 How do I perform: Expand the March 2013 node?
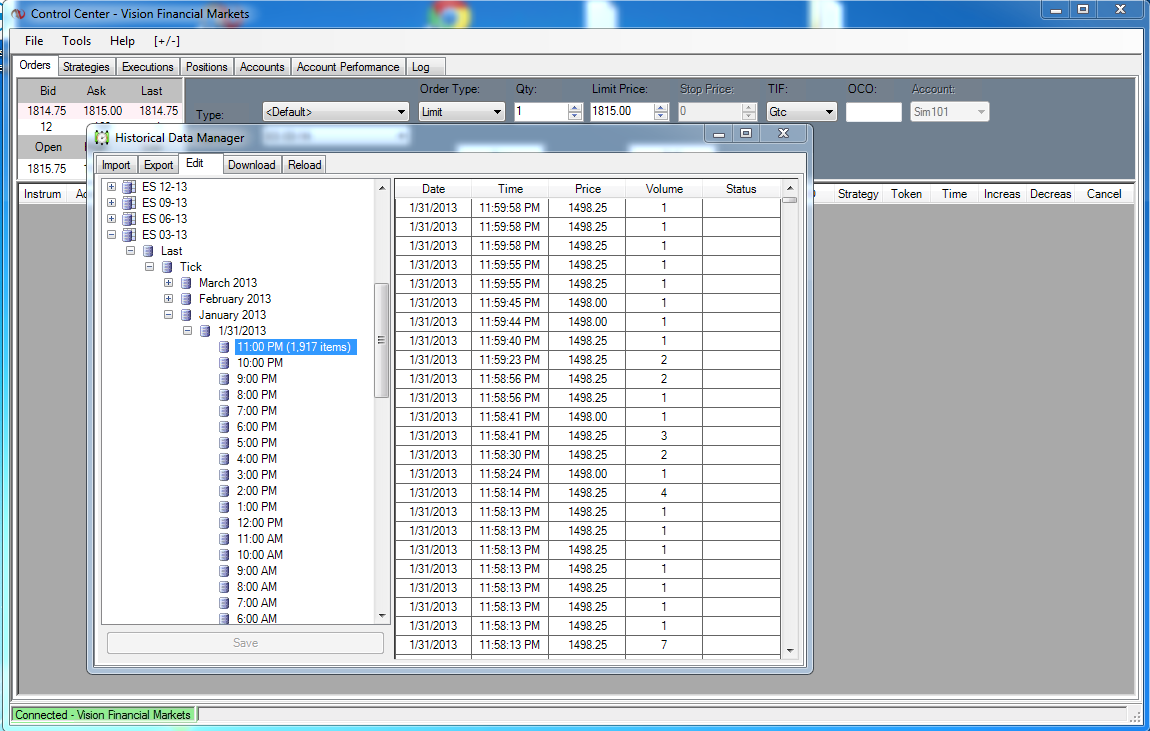169,283
